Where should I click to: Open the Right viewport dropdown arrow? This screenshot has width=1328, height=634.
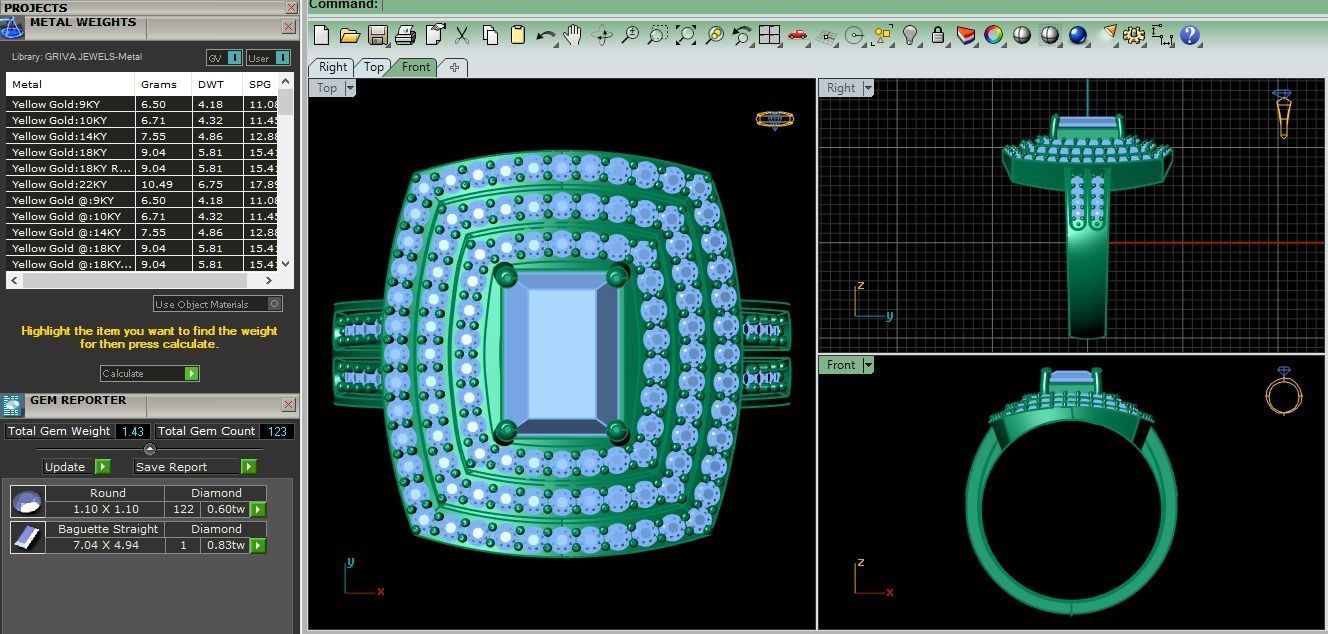click(868, 88)
